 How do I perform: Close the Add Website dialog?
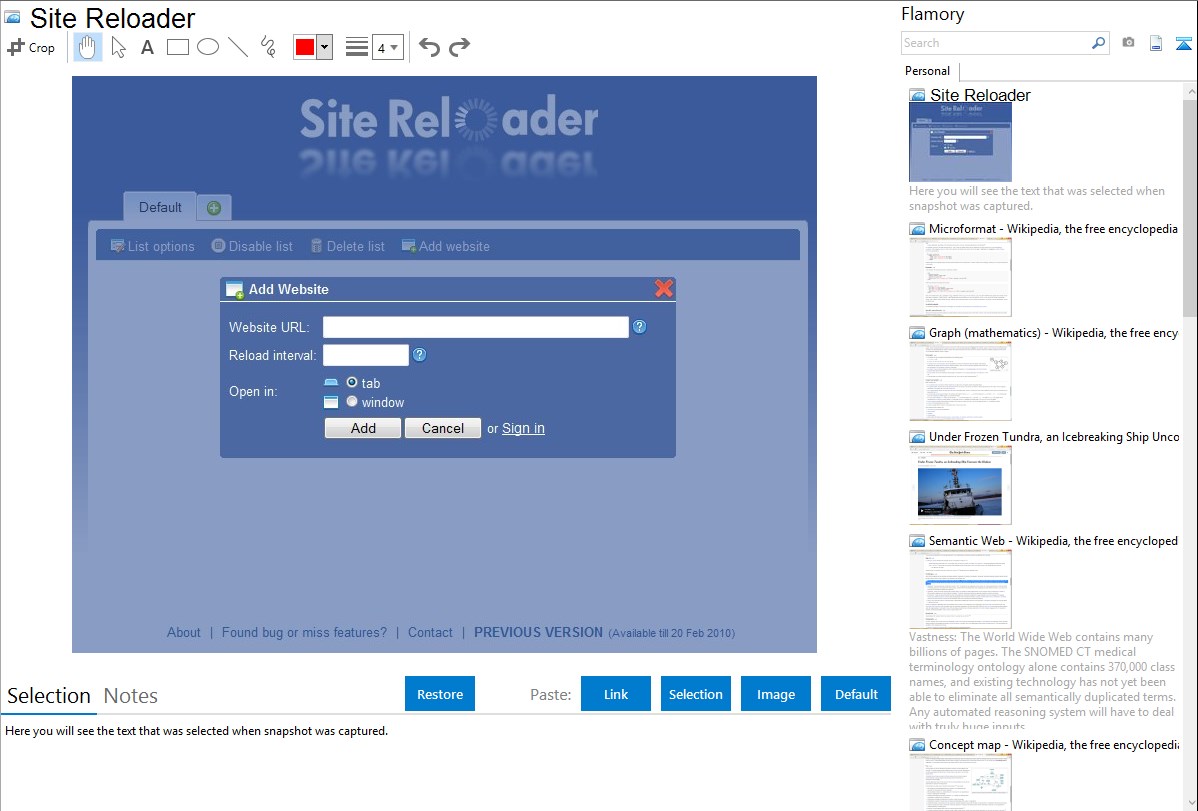[664, 288]
